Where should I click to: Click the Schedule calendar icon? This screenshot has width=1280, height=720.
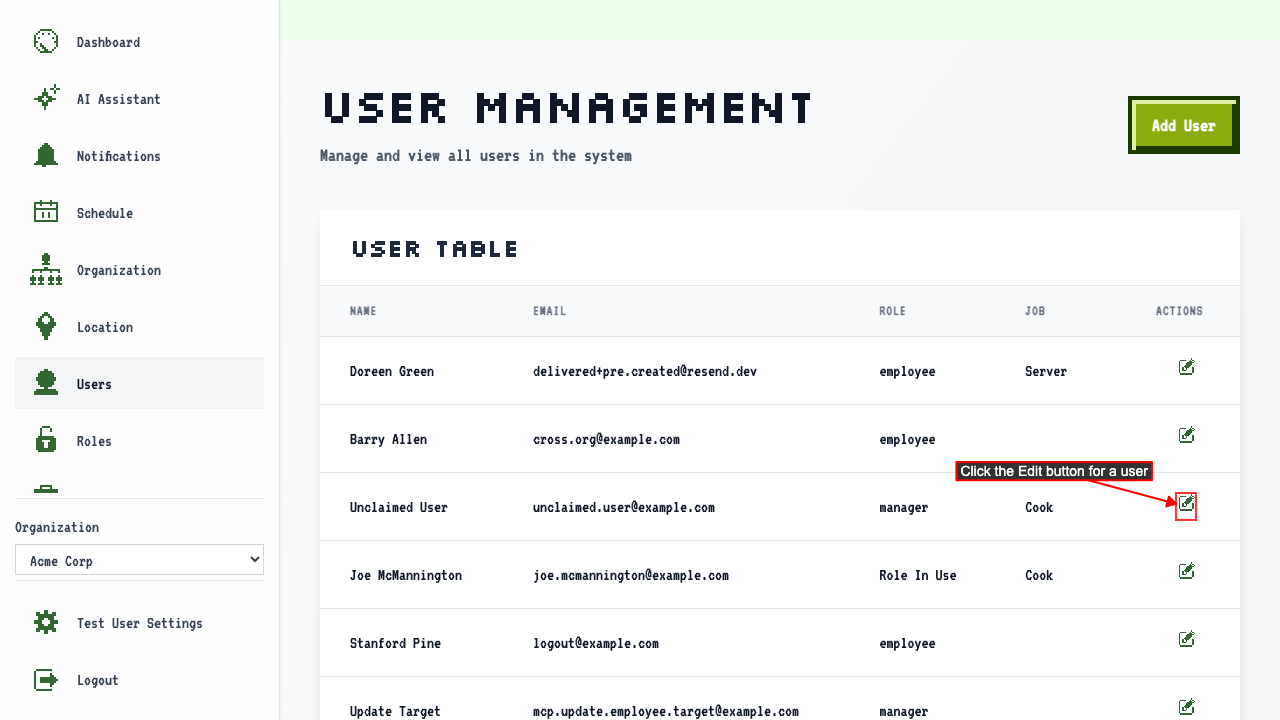coord(46,212)
